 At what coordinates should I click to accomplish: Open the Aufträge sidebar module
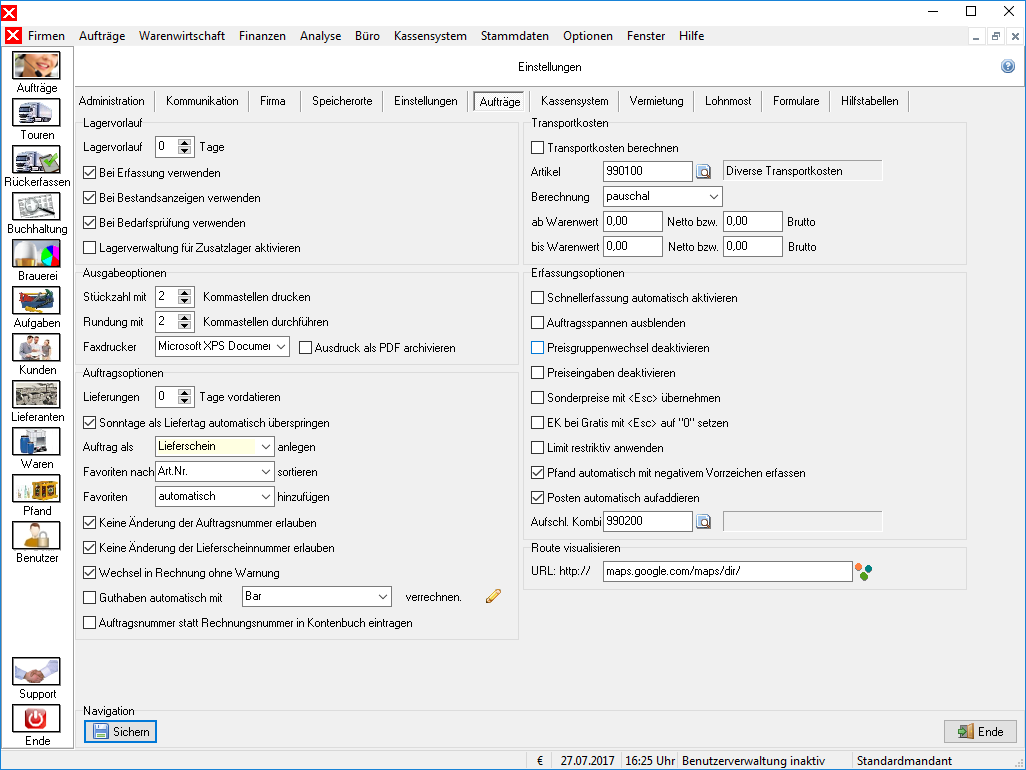pos(37,65)
